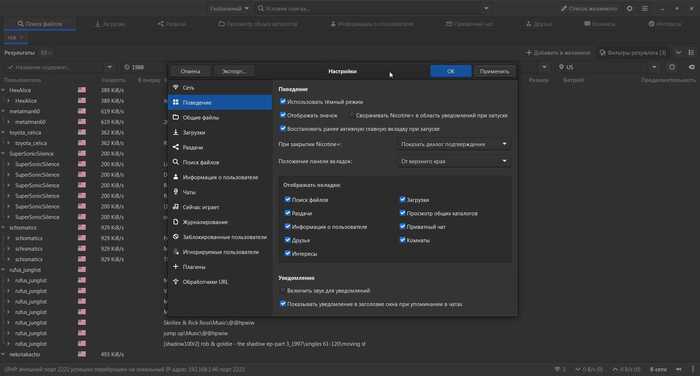This screenshot has width=700, height=376.
Task: Enable sound for notifications checkbox
Action: tap(283, 290)
